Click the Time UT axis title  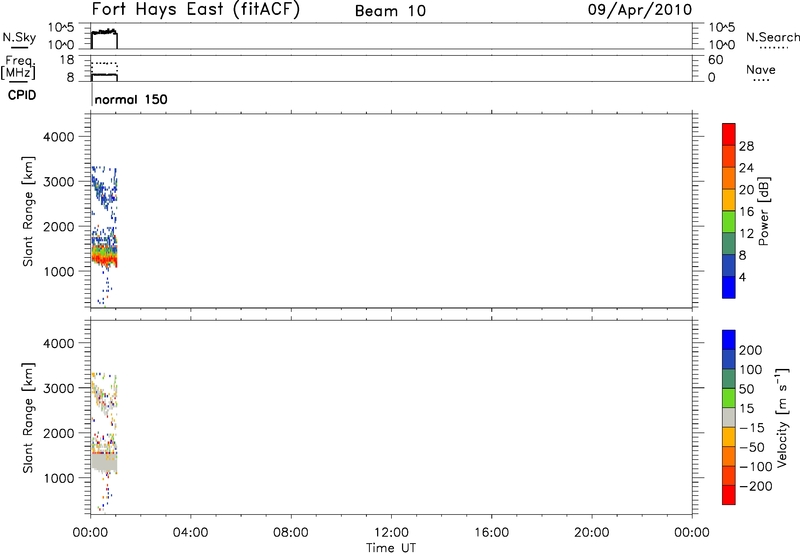pos(391,548)
